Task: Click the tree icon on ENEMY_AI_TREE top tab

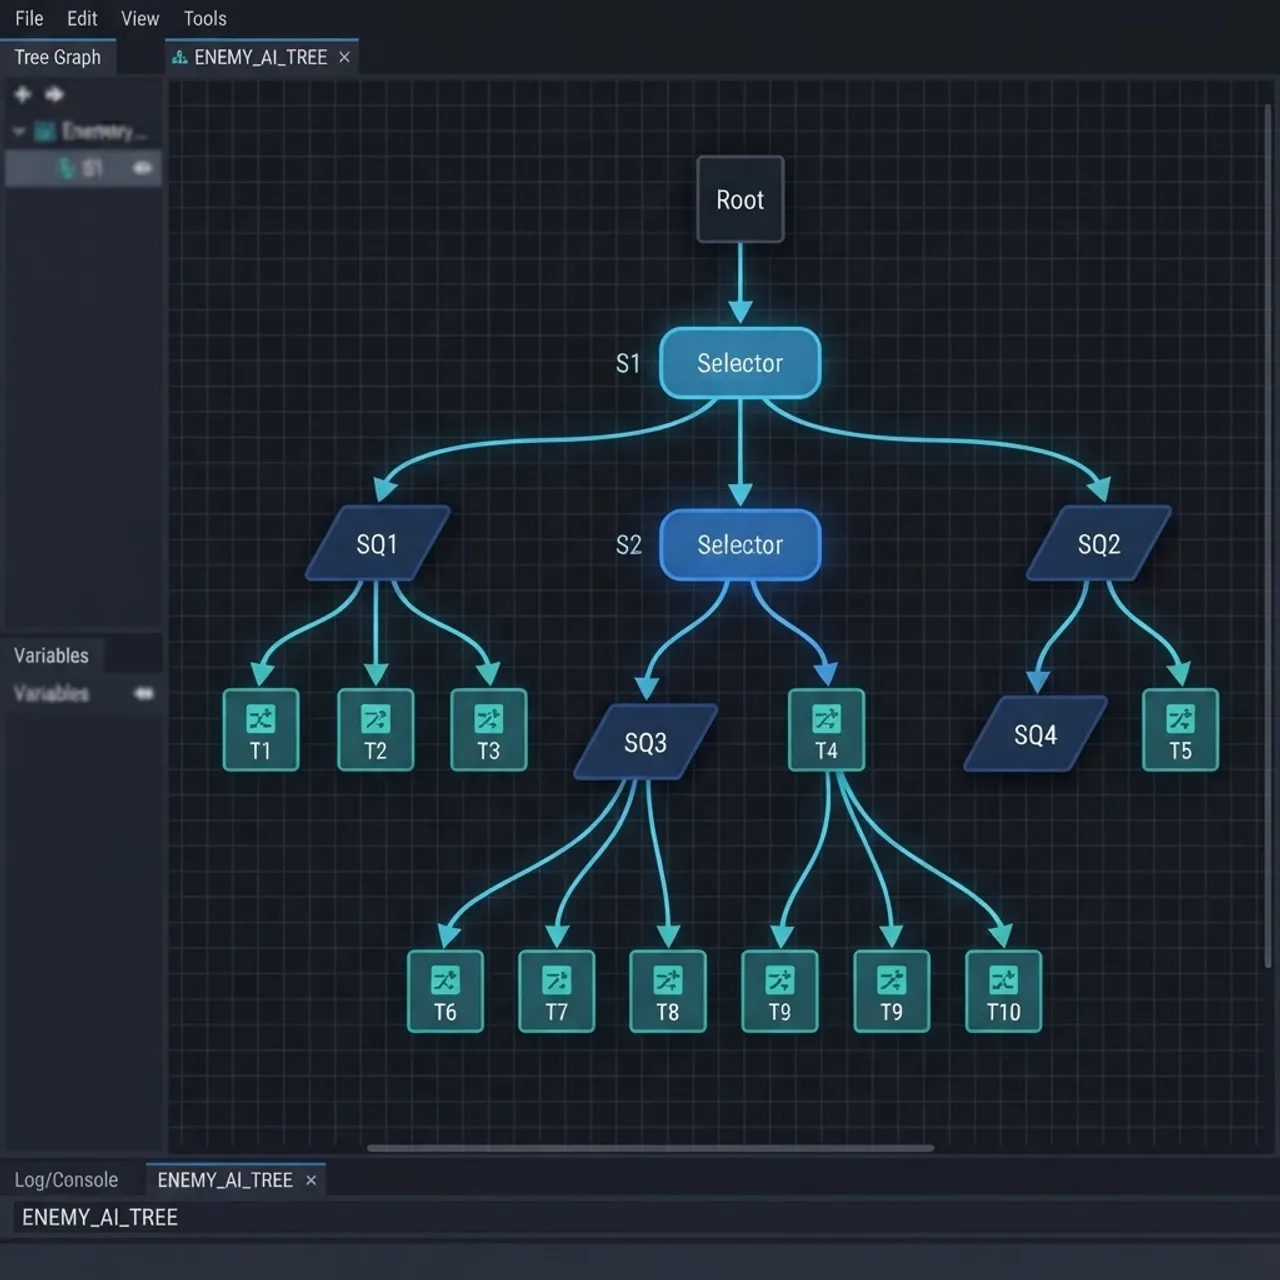Action: (x=180, y=58)
